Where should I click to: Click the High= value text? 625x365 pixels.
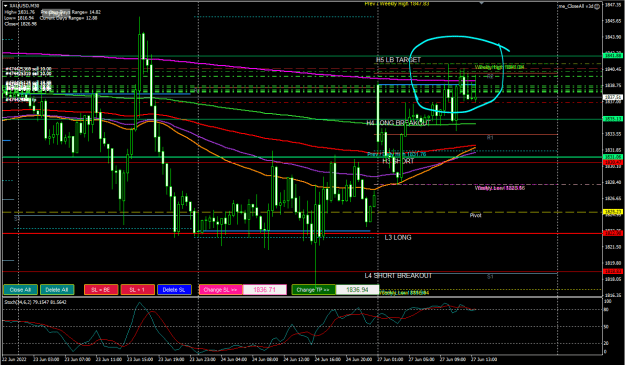tap(20, 12)
